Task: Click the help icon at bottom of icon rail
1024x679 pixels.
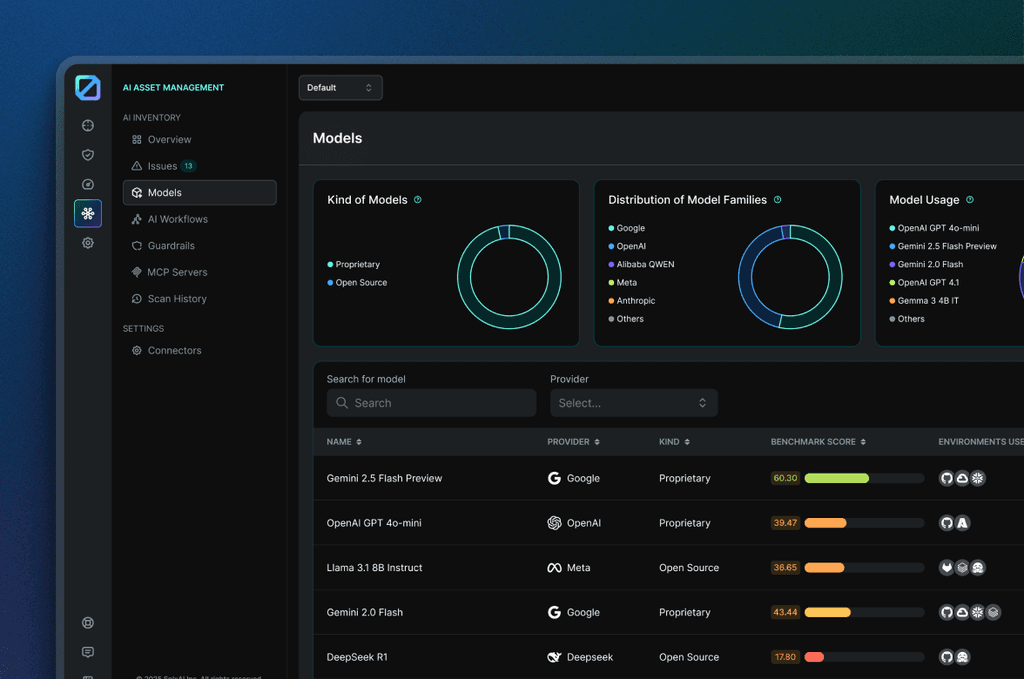Action: click(88, 622)
